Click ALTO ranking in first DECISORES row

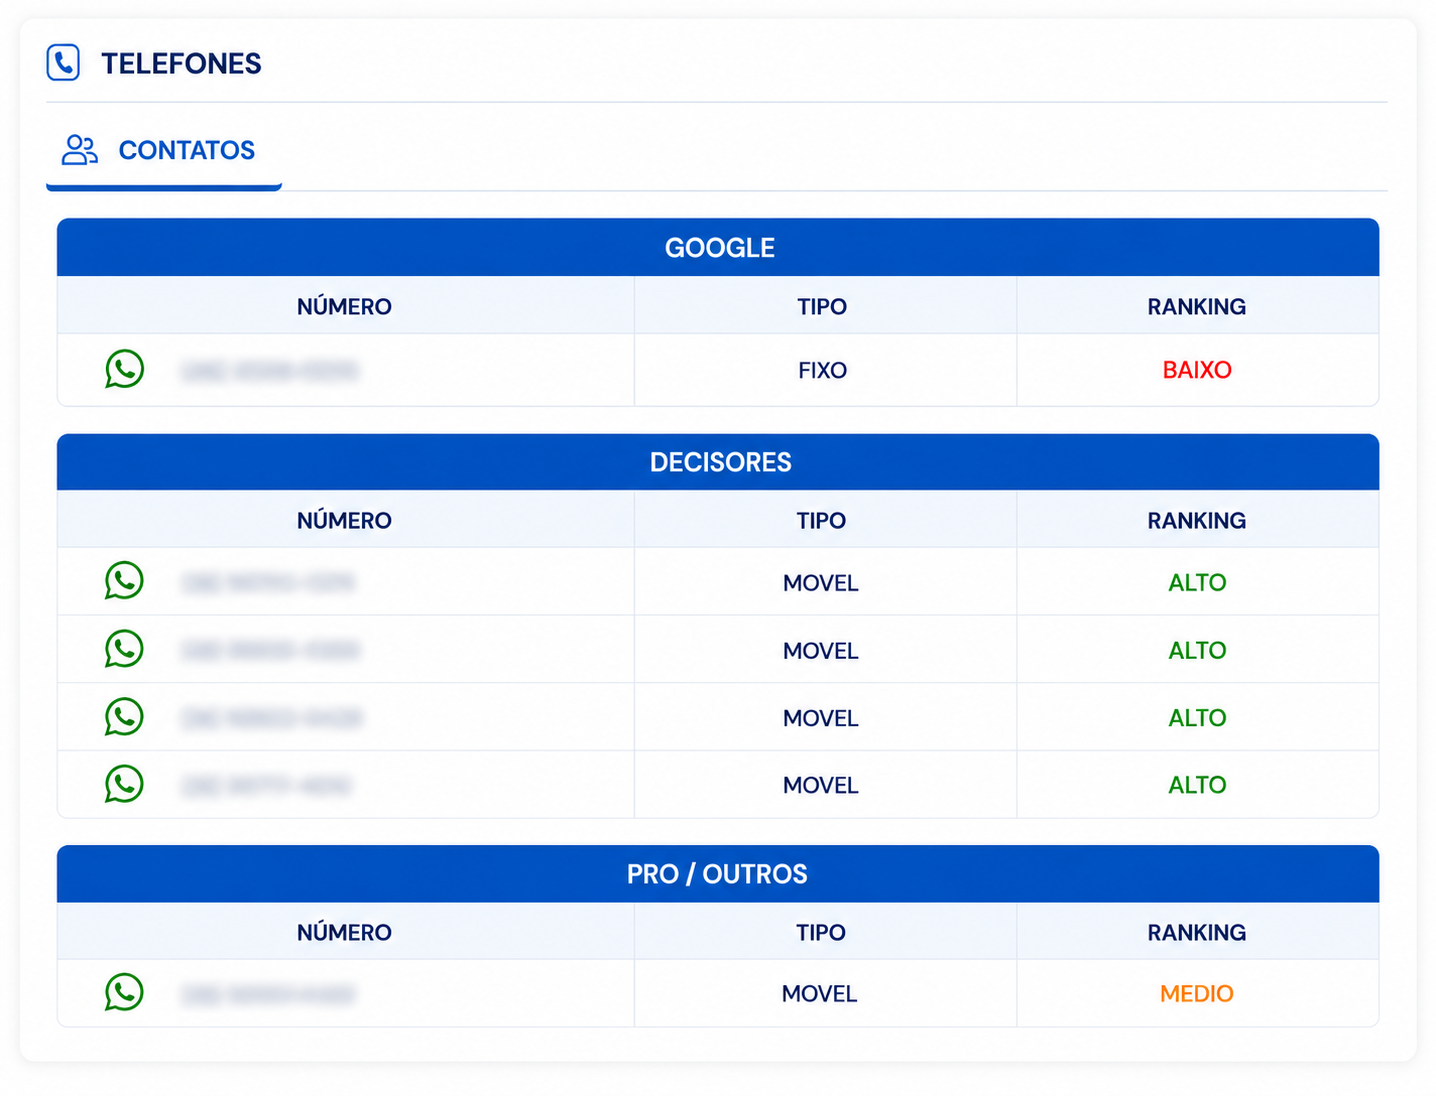[1197, 583]
